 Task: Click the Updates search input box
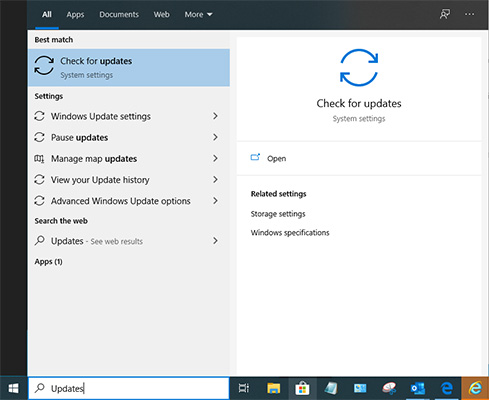click(x=129, y=388)
